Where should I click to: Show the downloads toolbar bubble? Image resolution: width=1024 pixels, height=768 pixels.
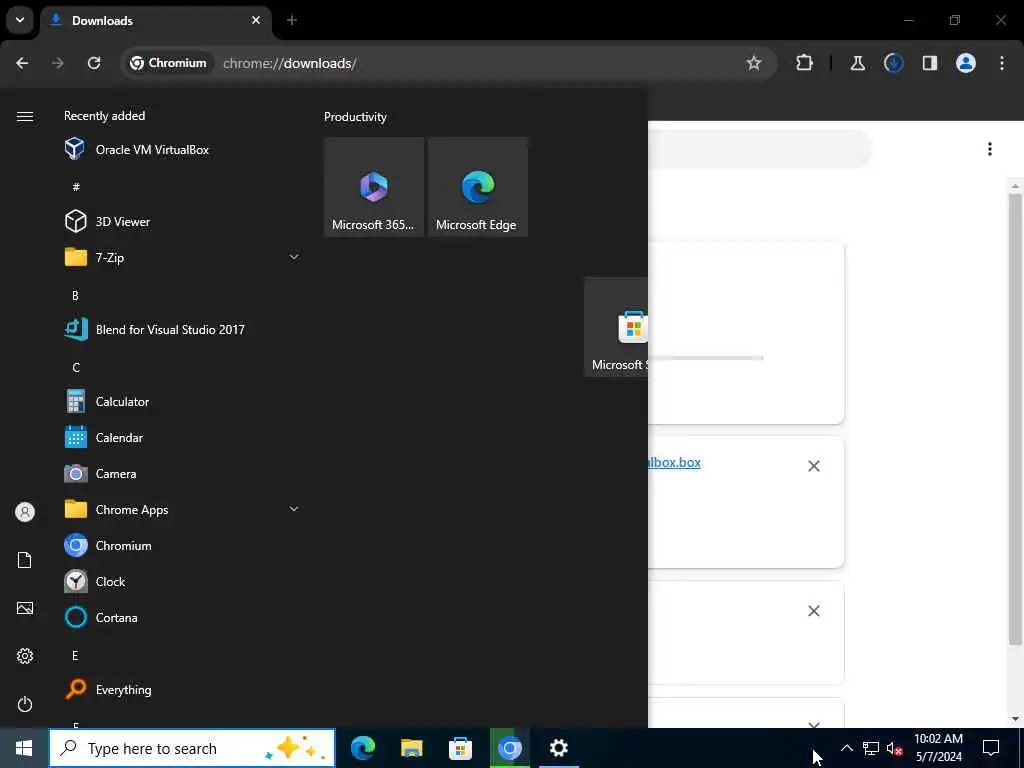click(893, 63)
